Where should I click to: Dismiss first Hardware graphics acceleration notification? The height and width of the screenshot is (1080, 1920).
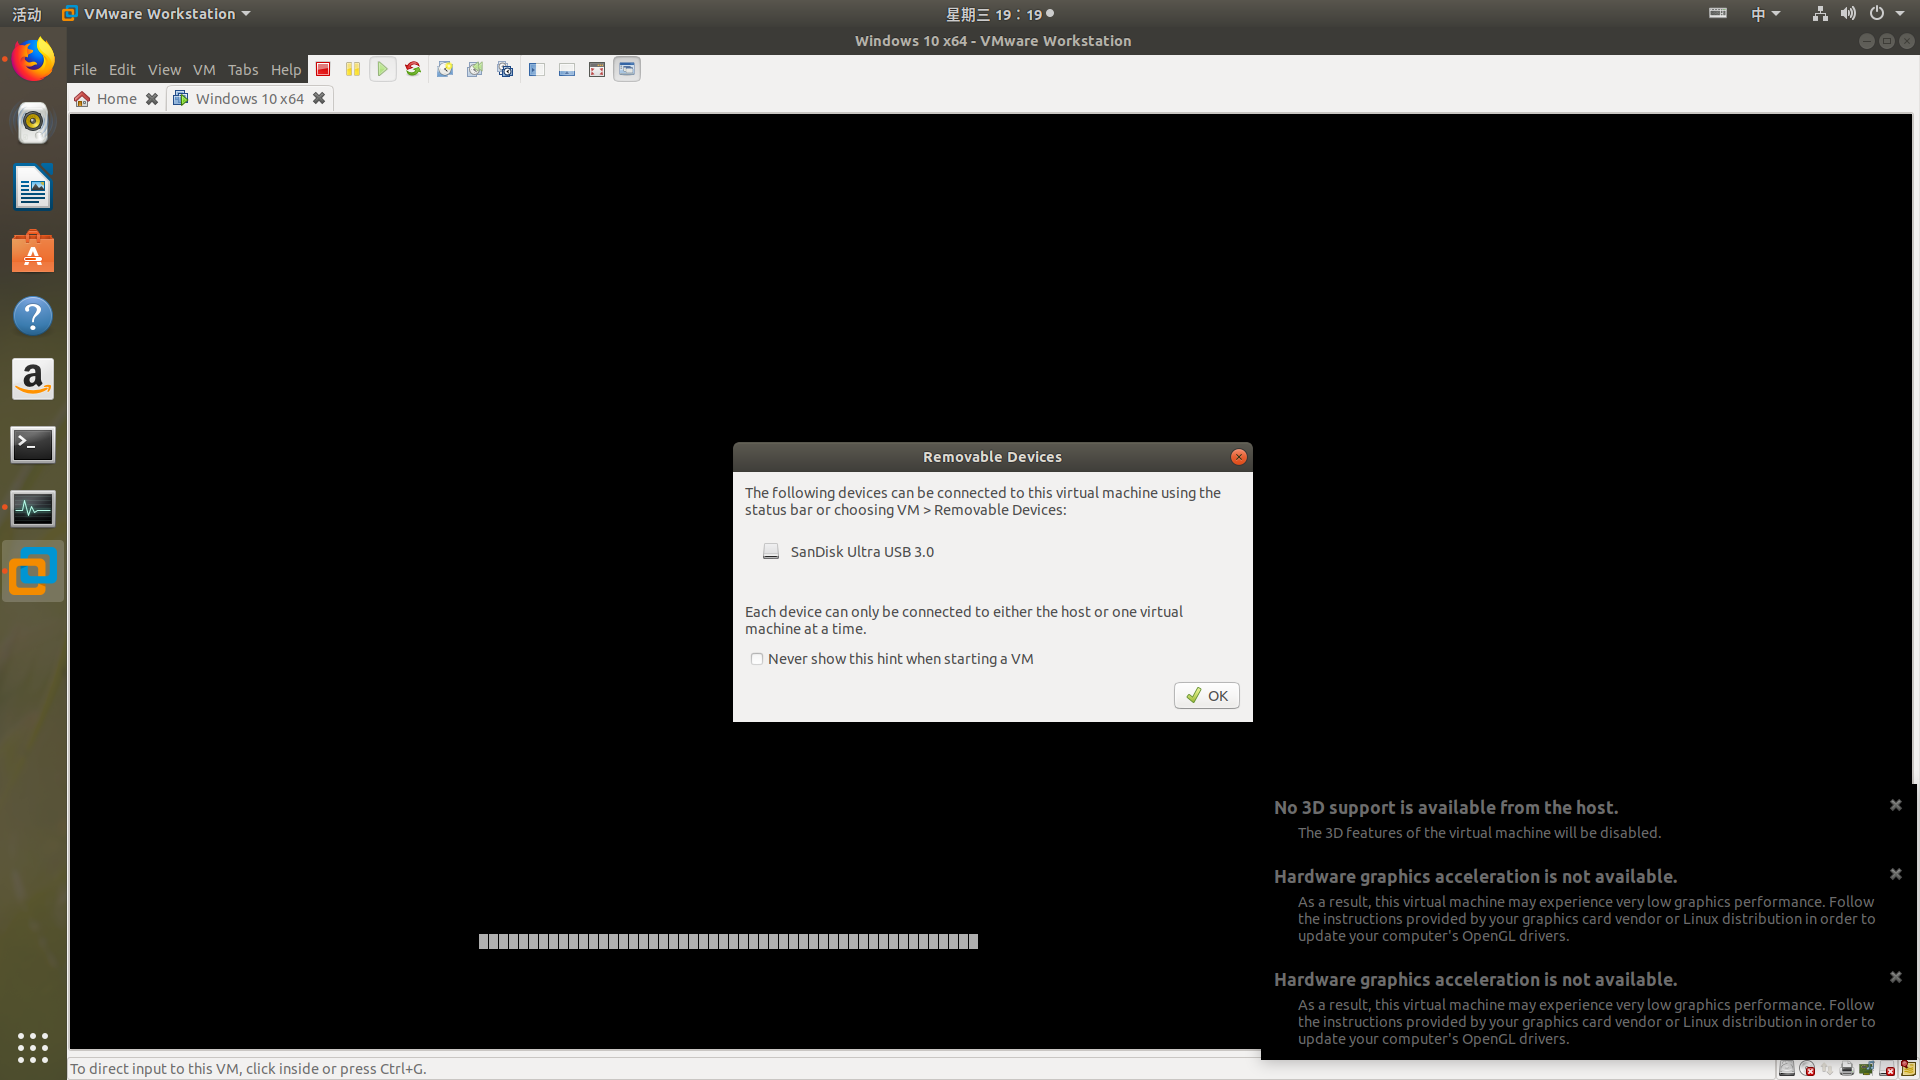point(1896,874)
